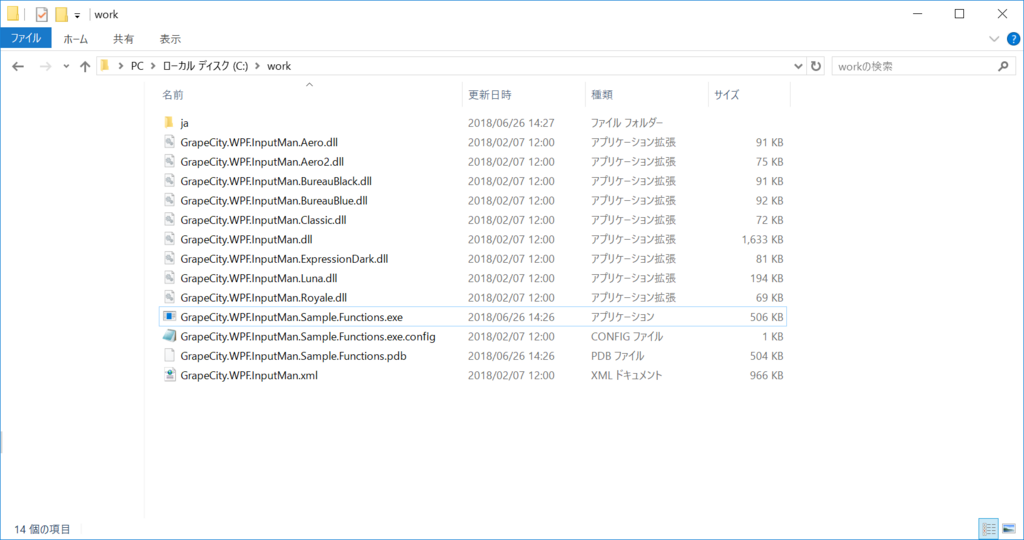Select the BureauBlack.dll file icon
The width and height of the screenshot is (1024, 540).
click(169, 181)
